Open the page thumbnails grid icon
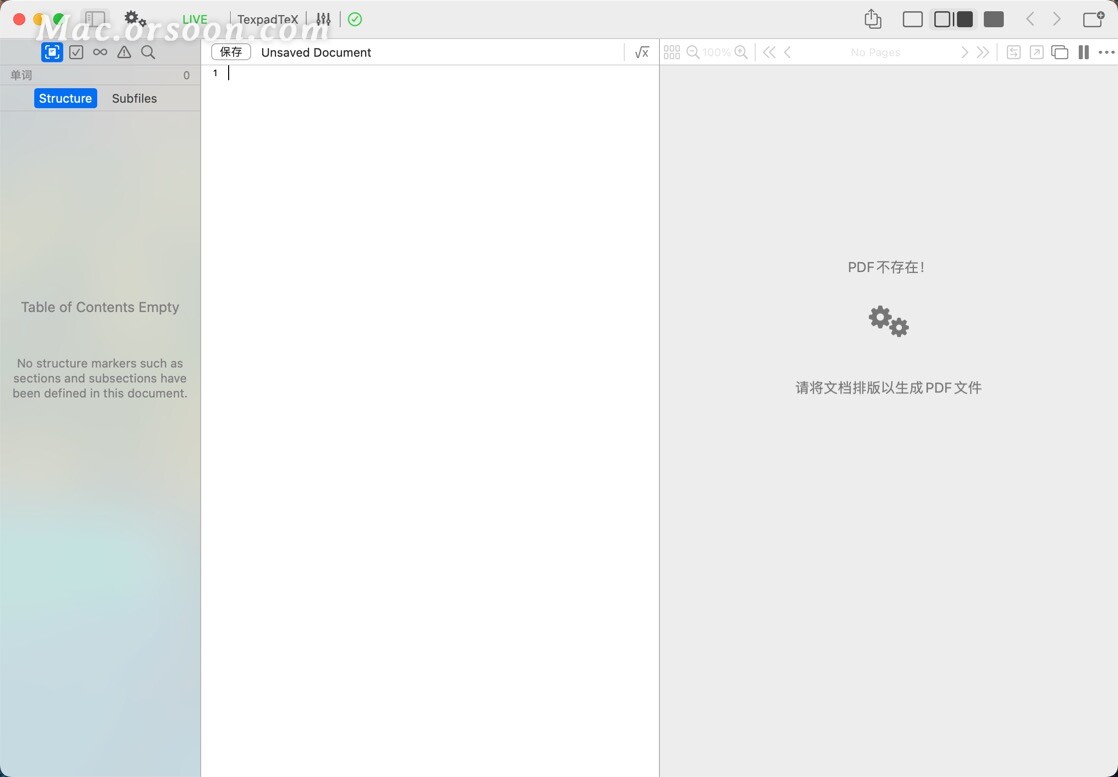 click(672, 52)
